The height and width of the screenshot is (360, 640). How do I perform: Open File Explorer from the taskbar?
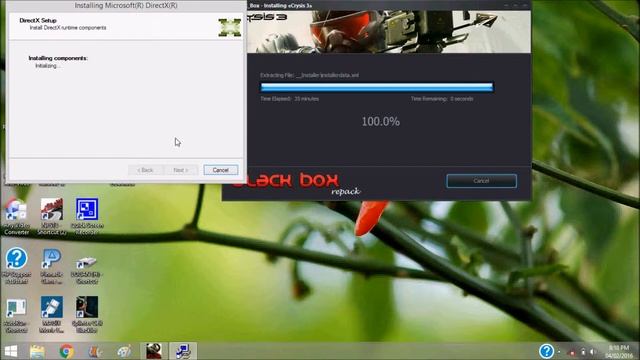pos(37,351)
